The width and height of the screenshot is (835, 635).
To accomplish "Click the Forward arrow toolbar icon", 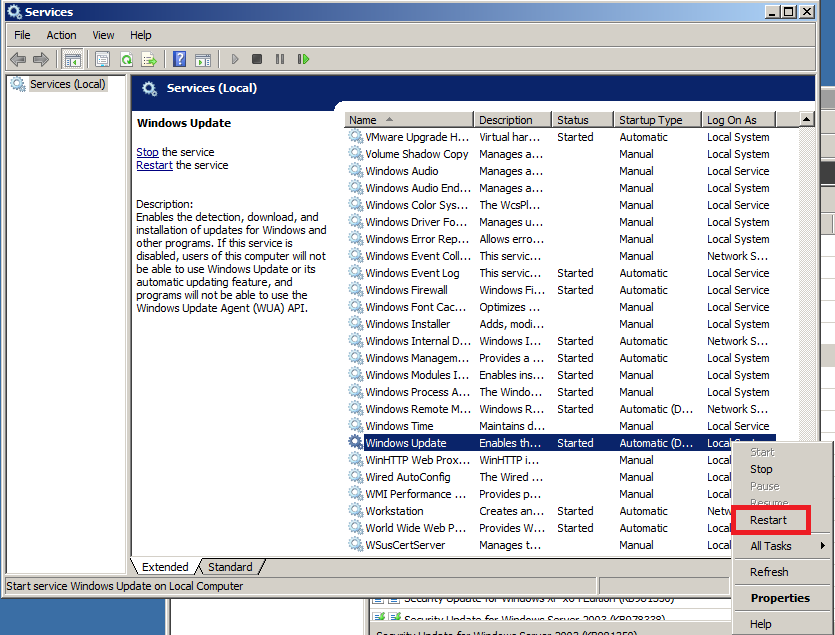I will click(40, 59).
